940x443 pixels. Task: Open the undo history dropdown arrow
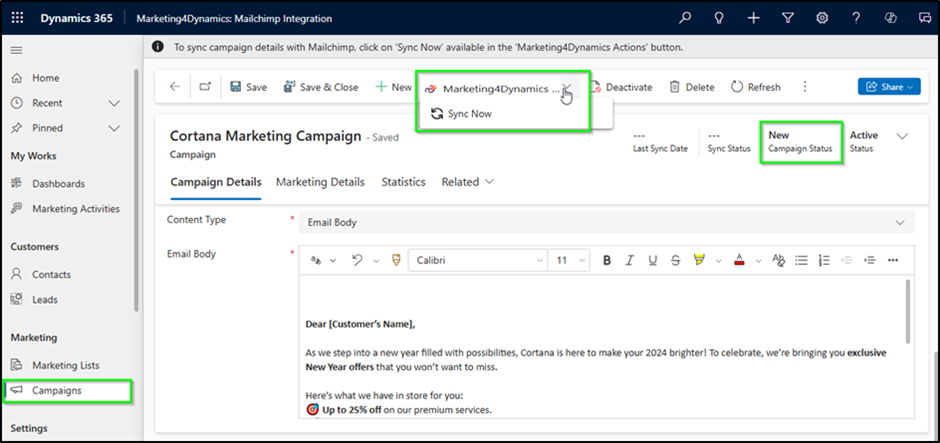pyautogui.click(x=376, y=260)
